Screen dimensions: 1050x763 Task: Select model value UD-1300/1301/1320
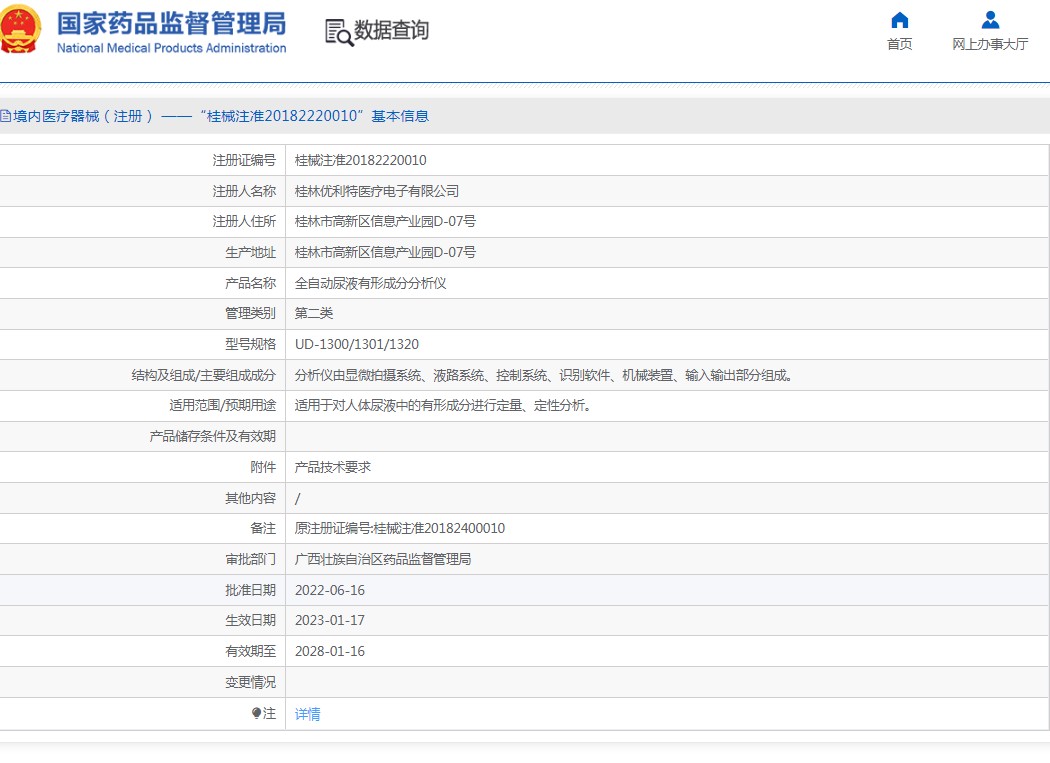click(357, 344)
